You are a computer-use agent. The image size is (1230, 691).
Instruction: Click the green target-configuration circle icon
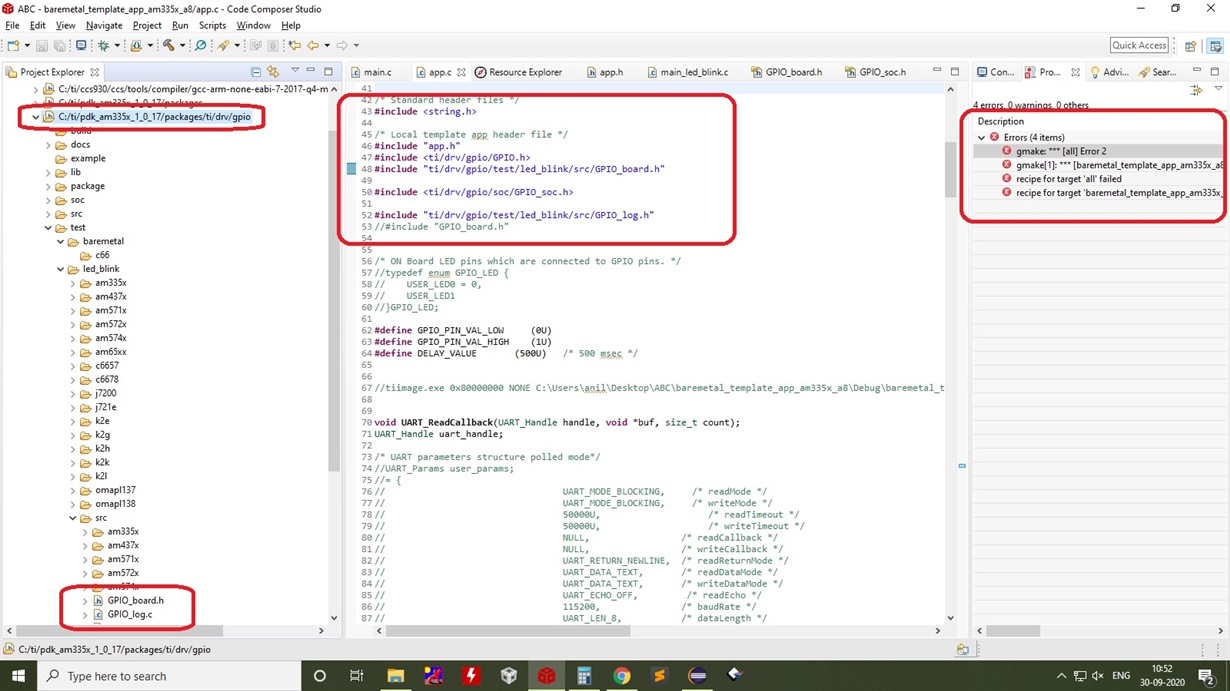click(x=200, y=45)
